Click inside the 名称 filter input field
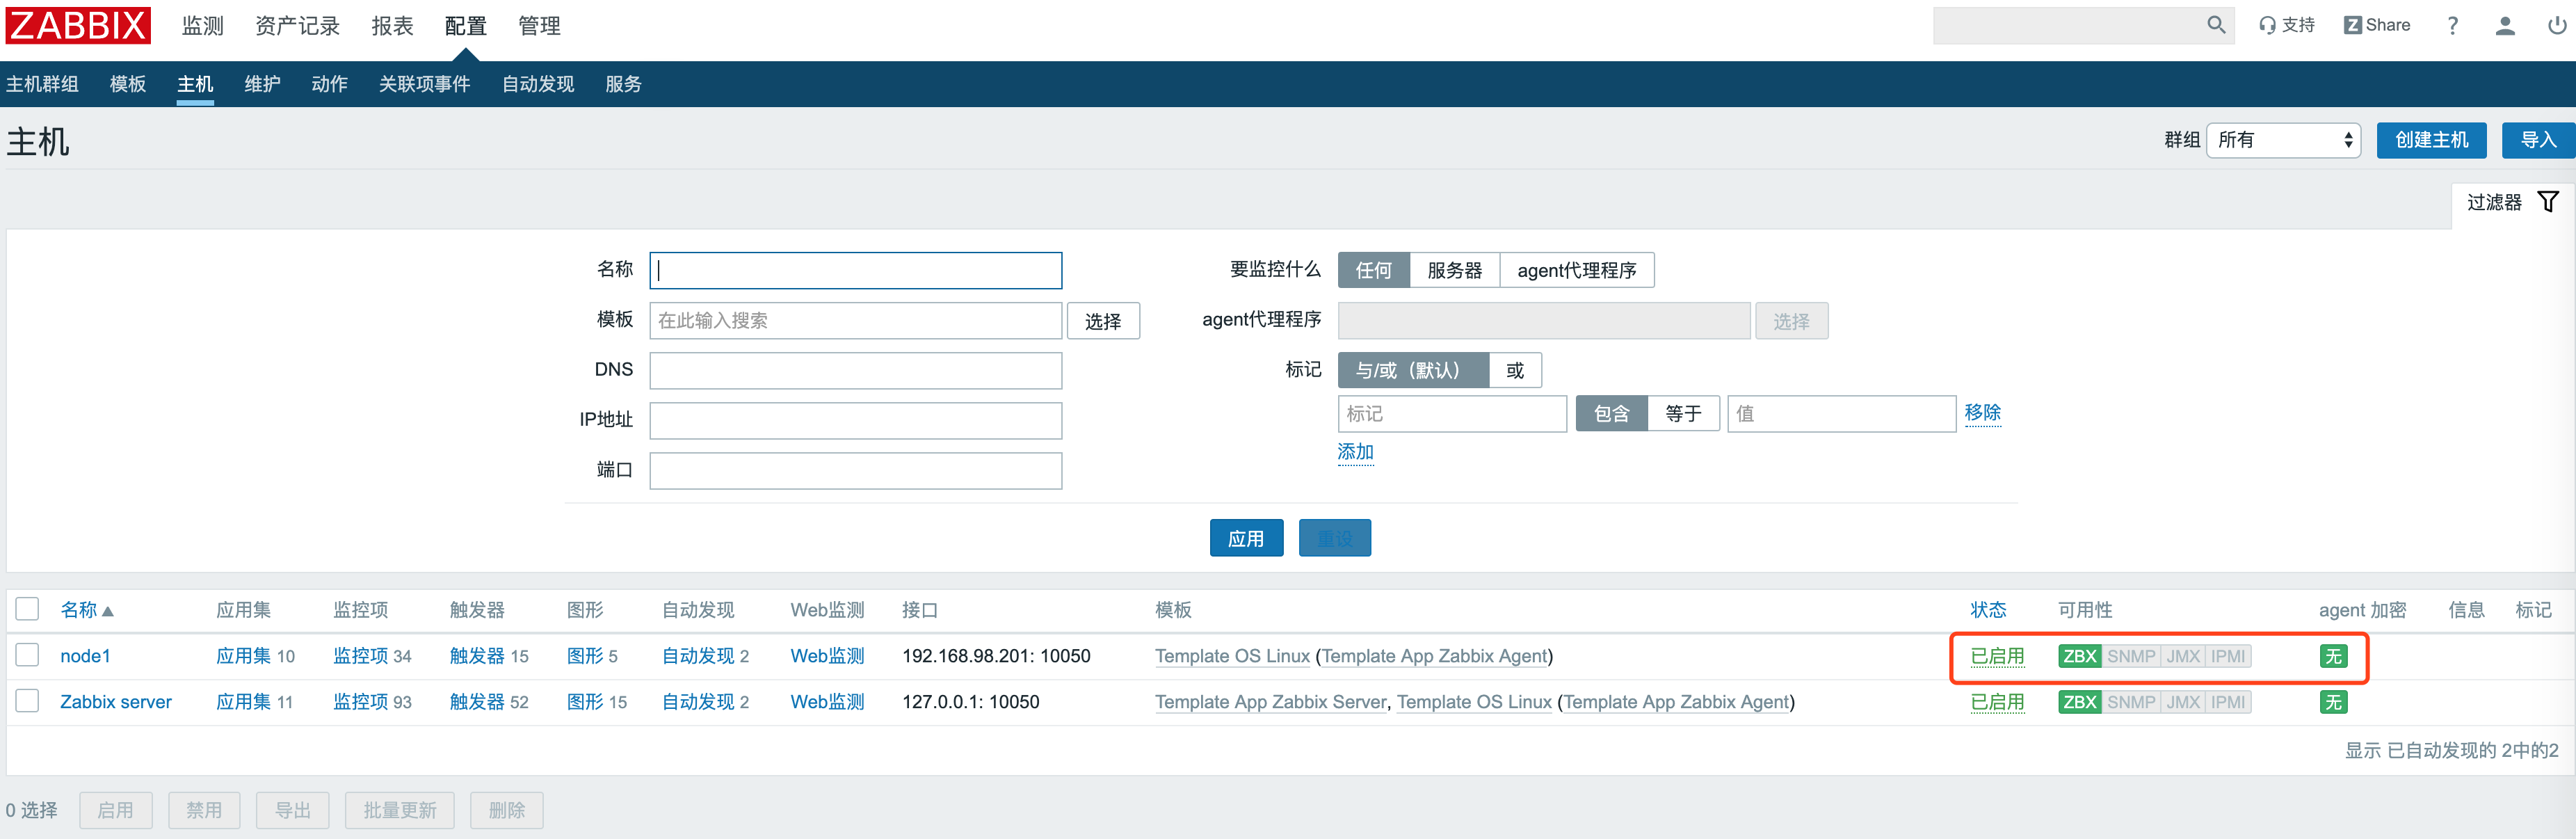Image resolution: width=2576 pixels, height=839 pixels. click(855, 270)
